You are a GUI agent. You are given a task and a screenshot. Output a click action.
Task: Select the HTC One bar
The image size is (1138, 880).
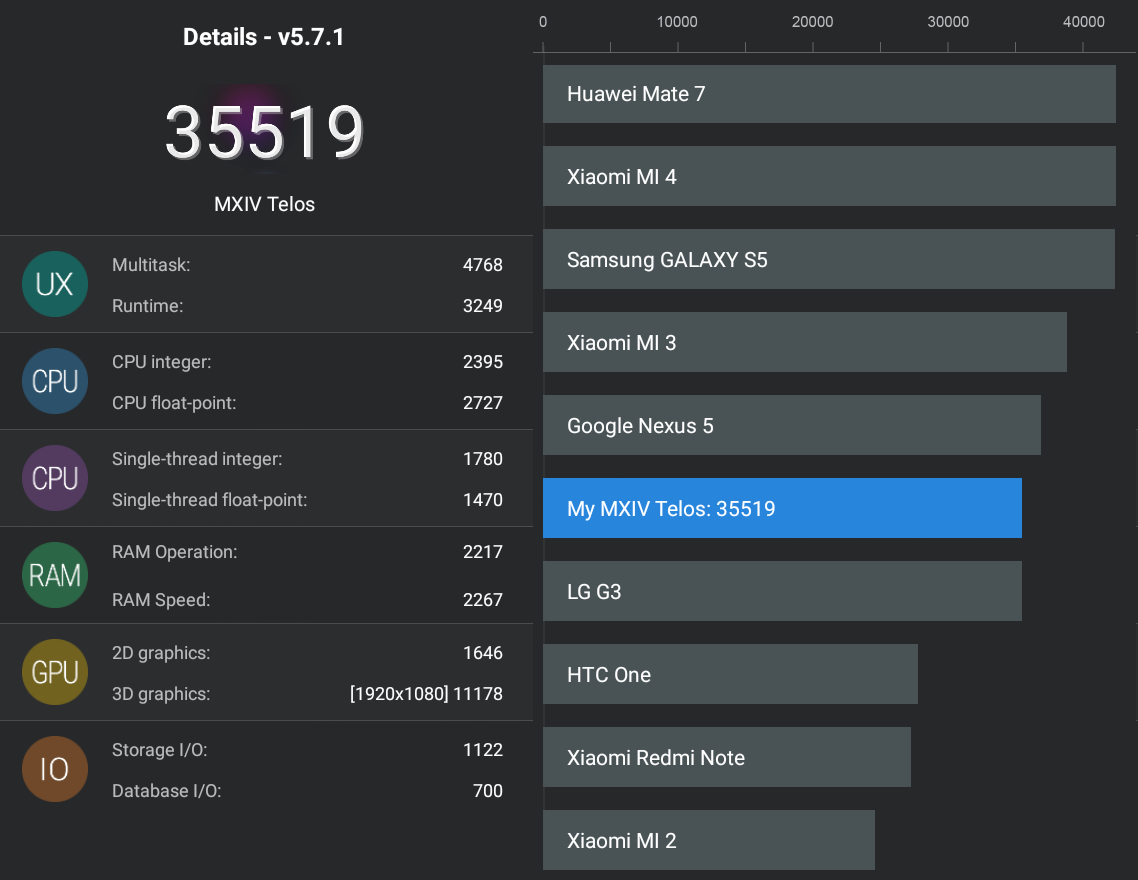pyautogui.click(x=730, y=674)
